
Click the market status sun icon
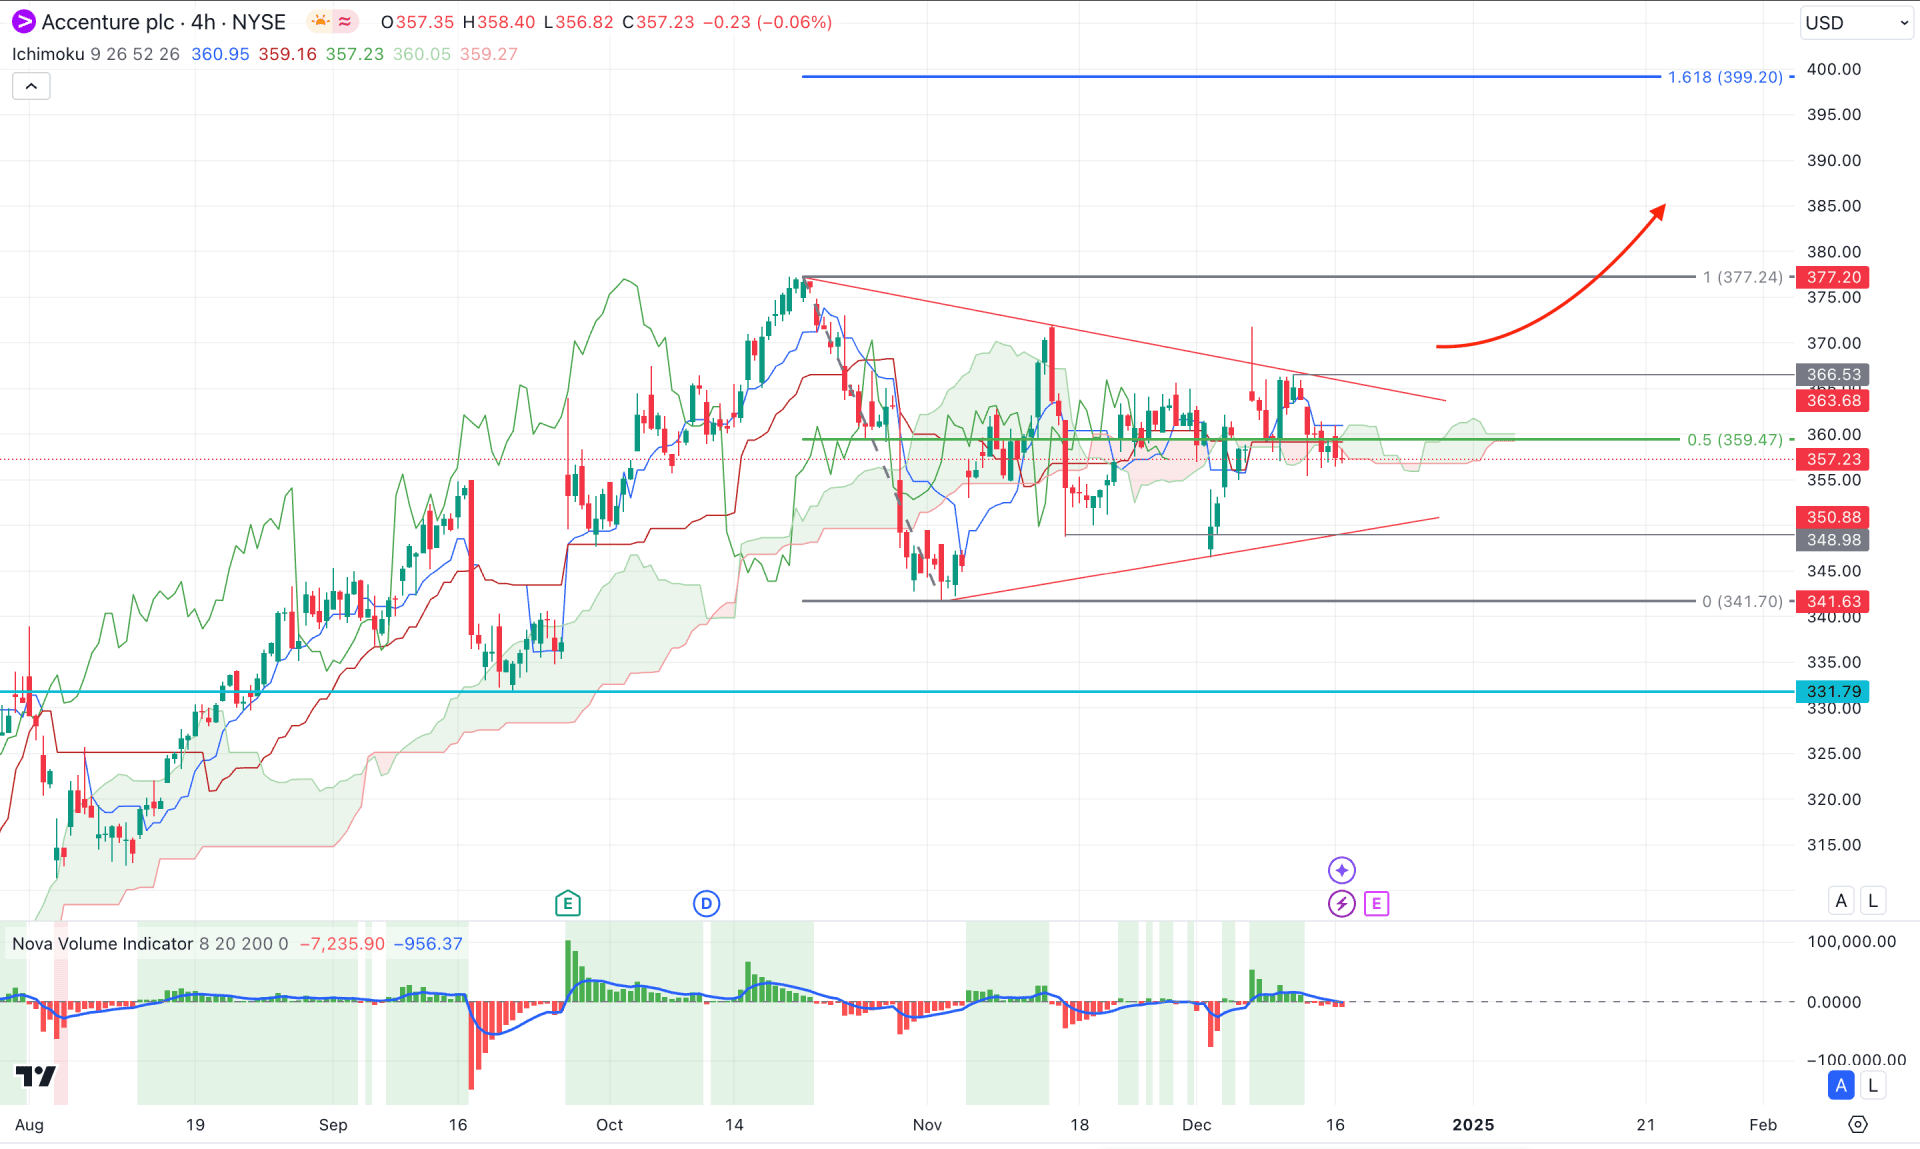pyautogui.click(x=319, y=21)
